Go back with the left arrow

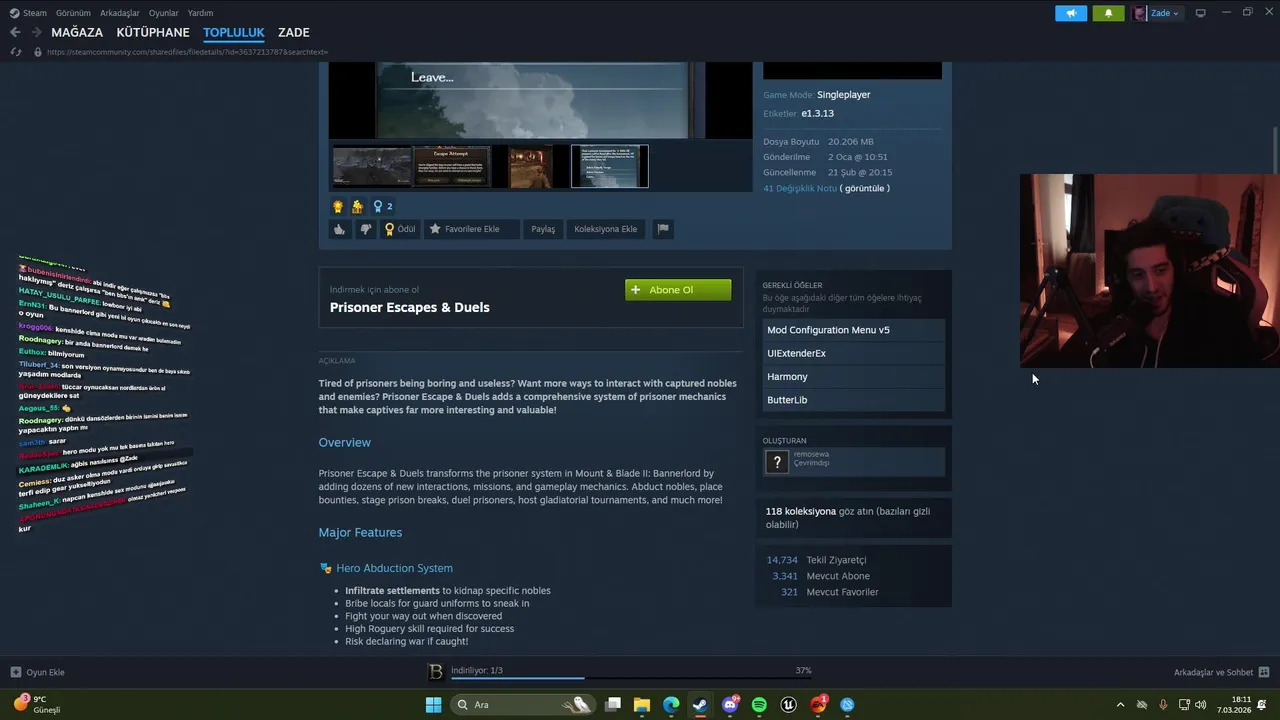[15, 32]
